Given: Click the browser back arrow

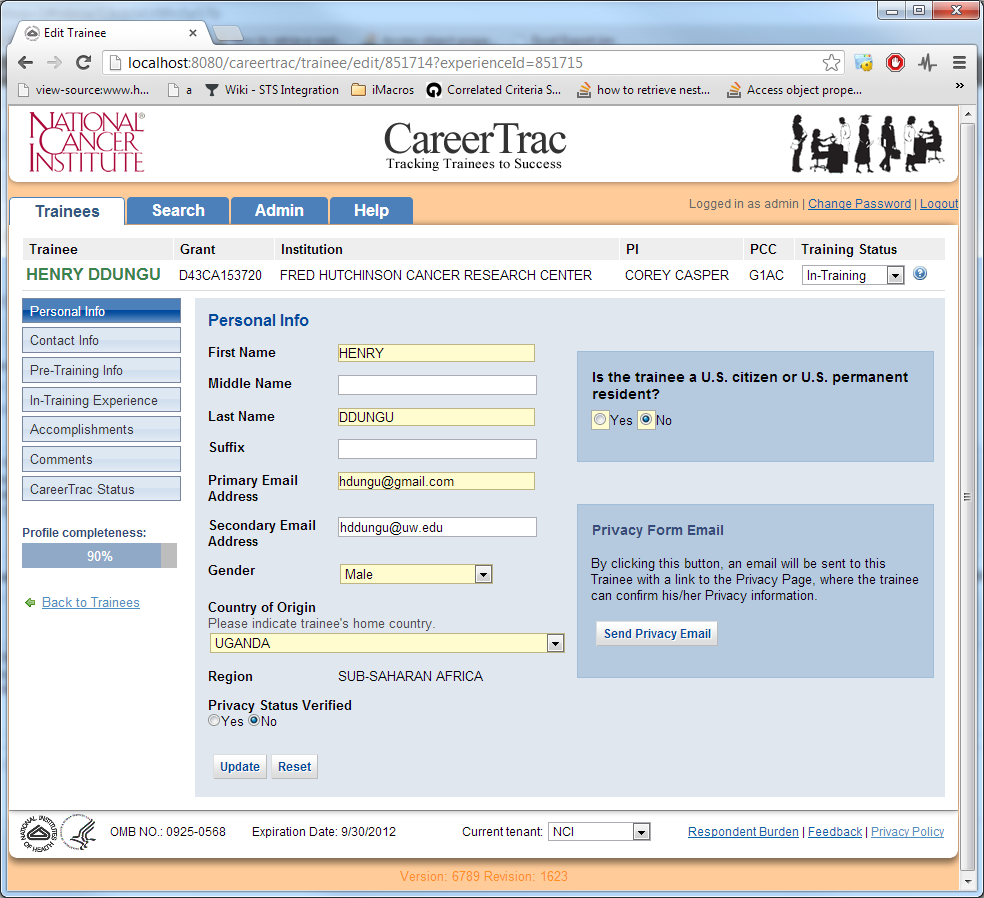Looking at the screenshot, I should coord(25,63).
